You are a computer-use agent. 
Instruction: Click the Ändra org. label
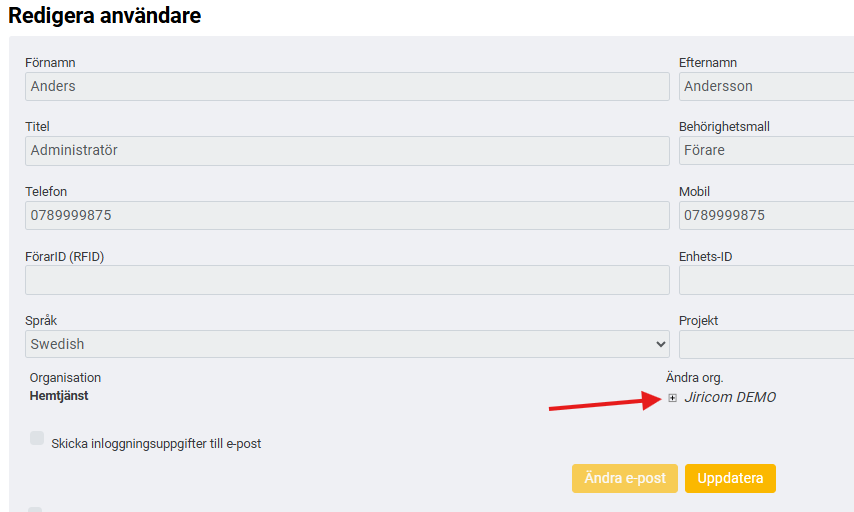694,377
